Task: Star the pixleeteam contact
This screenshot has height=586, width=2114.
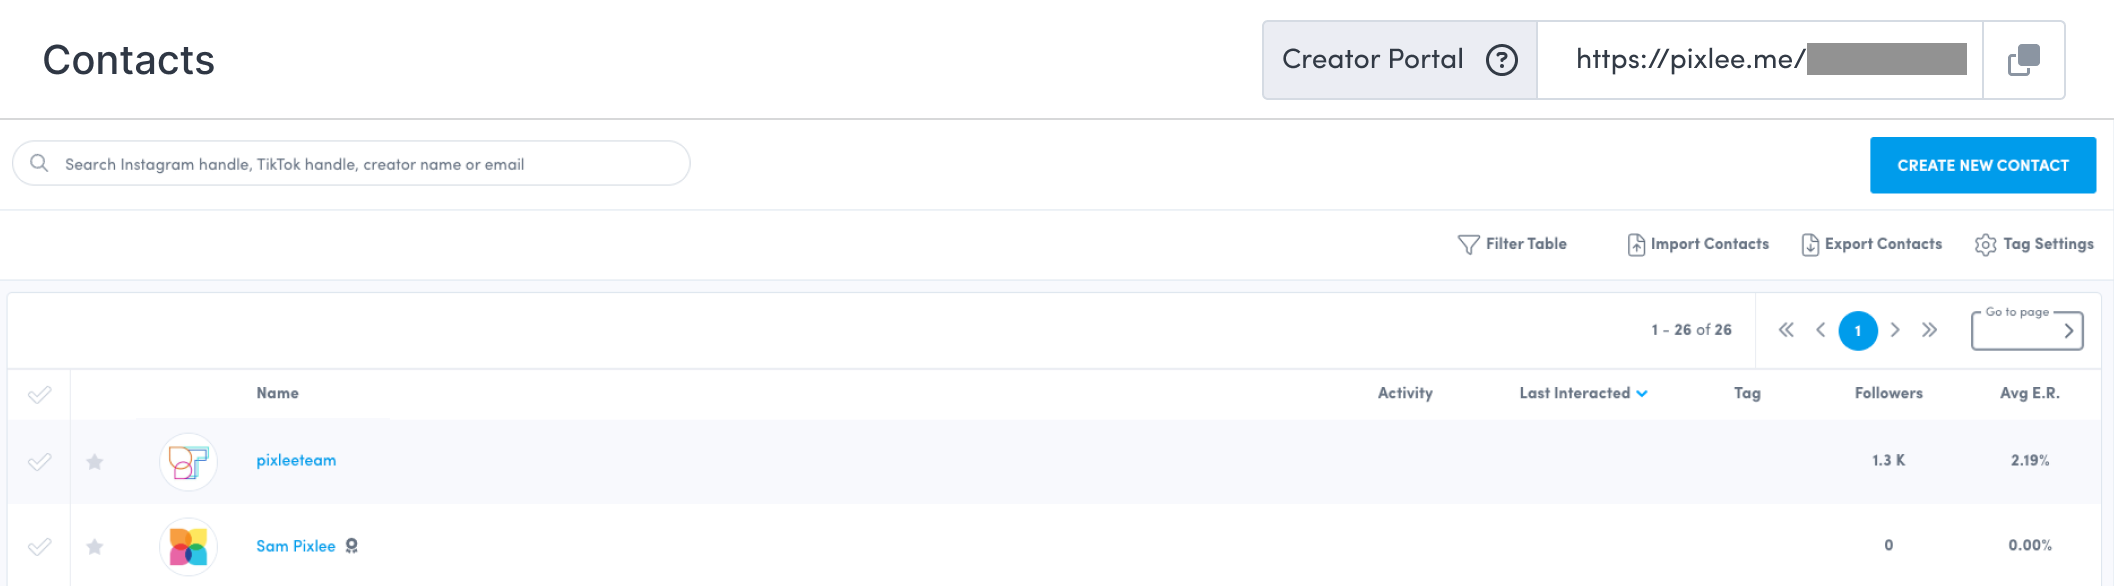Action: [95, 462]
